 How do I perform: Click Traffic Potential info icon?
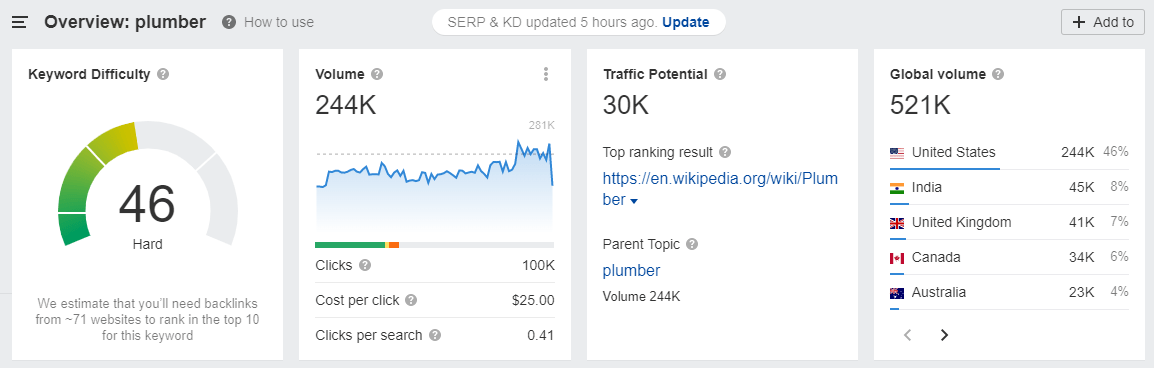coord(720,74)
